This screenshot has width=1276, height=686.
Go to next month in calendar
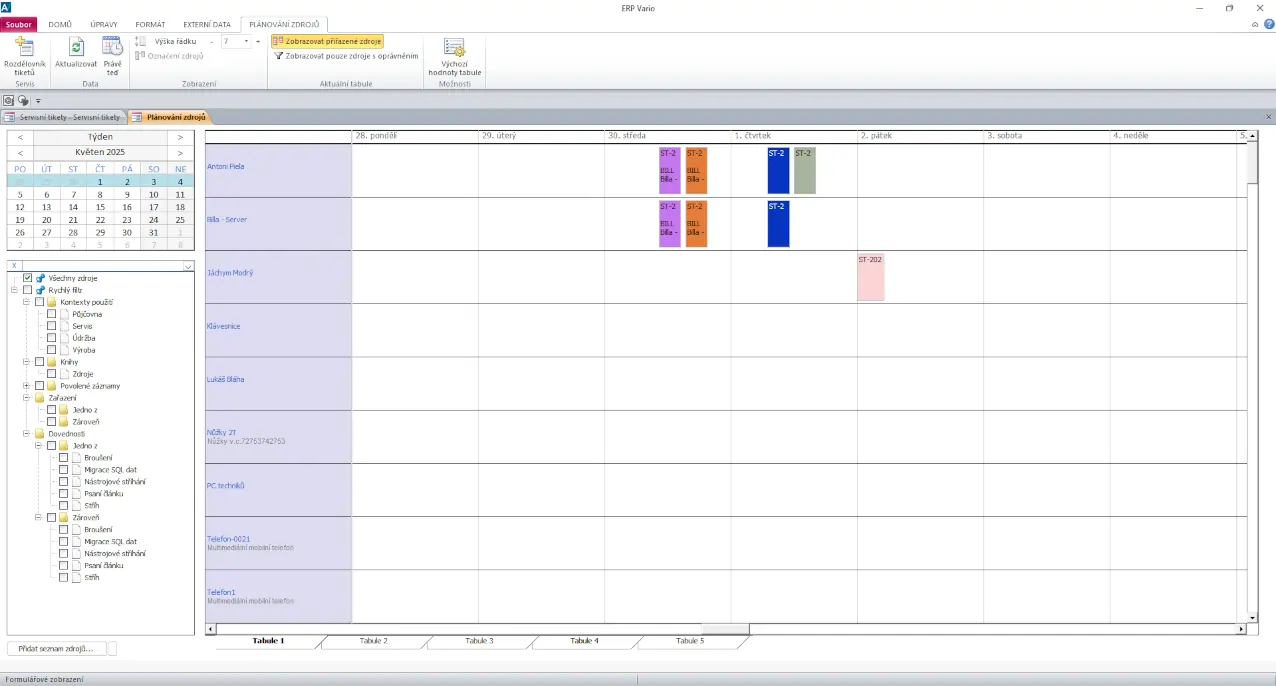180,153
